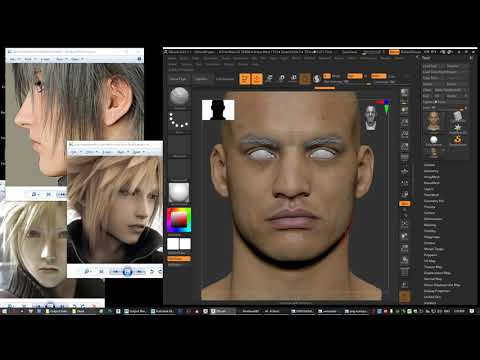Pick a hue in the main color picker
The width and height of the screenshot is (480, 360).
[x=179, y=220]
